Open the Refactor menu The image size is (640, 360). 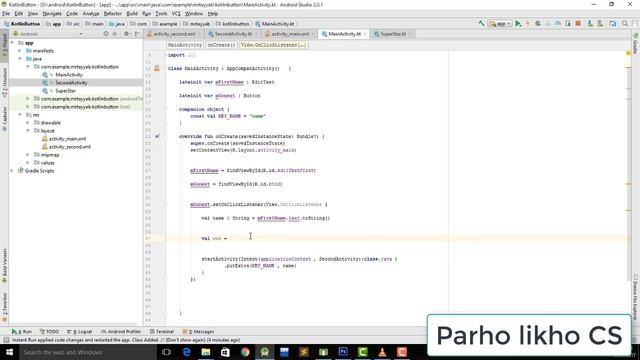point(113,13)
